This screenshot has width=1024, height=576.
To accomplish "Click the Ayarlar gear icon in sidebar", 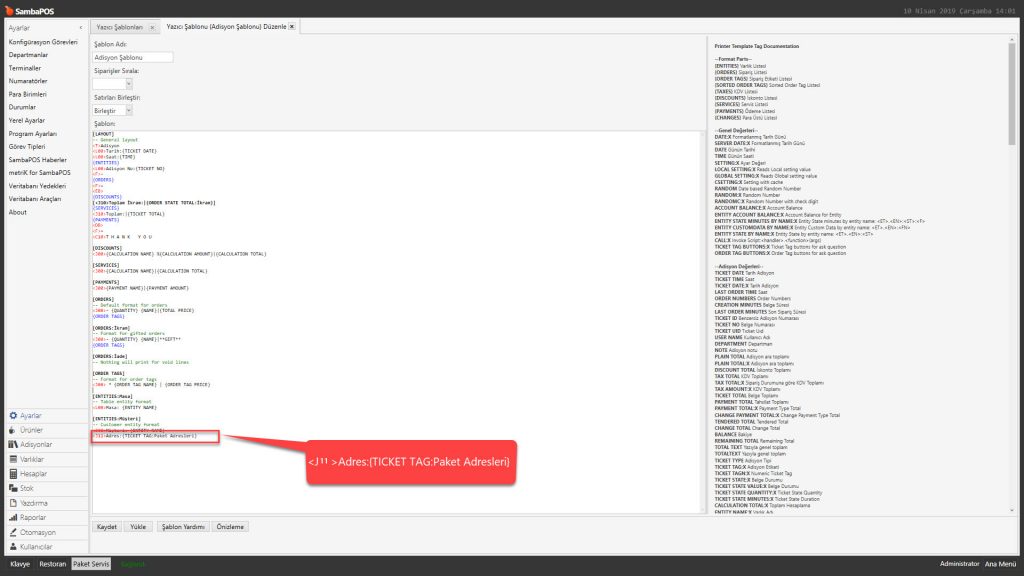I will click(14, 415).
